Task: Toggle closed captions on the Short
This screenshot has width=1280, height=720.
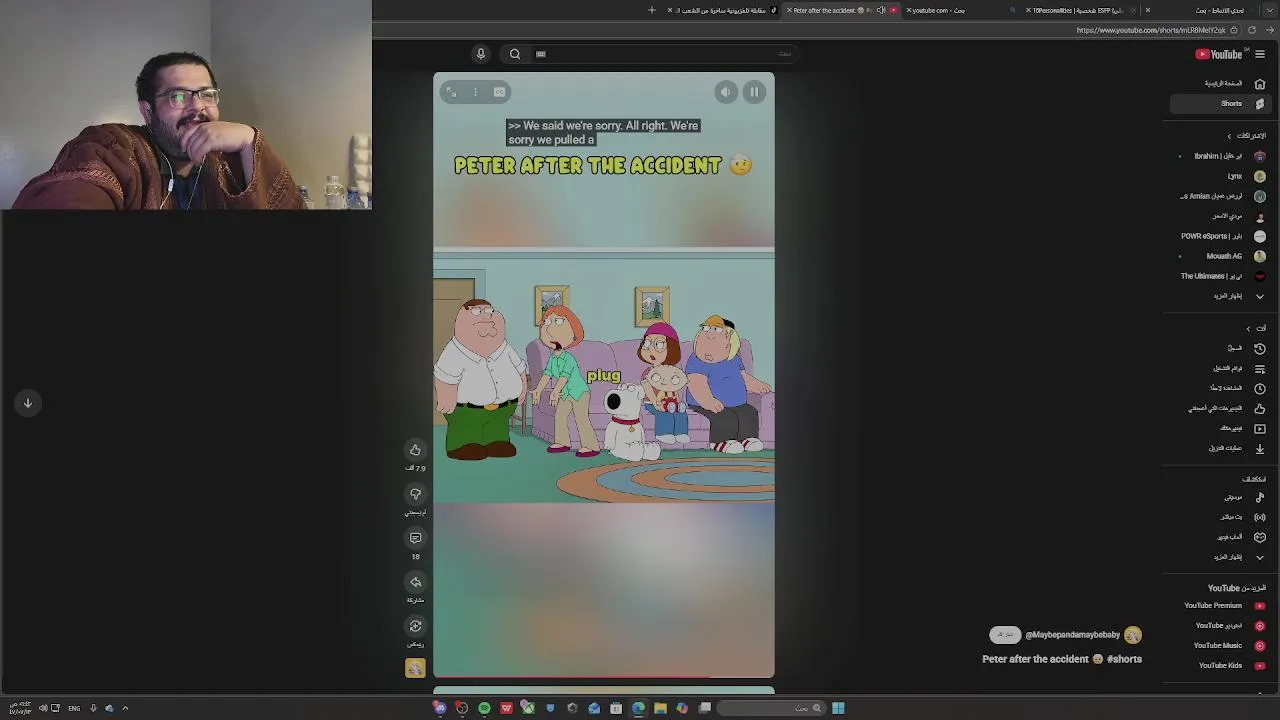Action: click(499, 92)
